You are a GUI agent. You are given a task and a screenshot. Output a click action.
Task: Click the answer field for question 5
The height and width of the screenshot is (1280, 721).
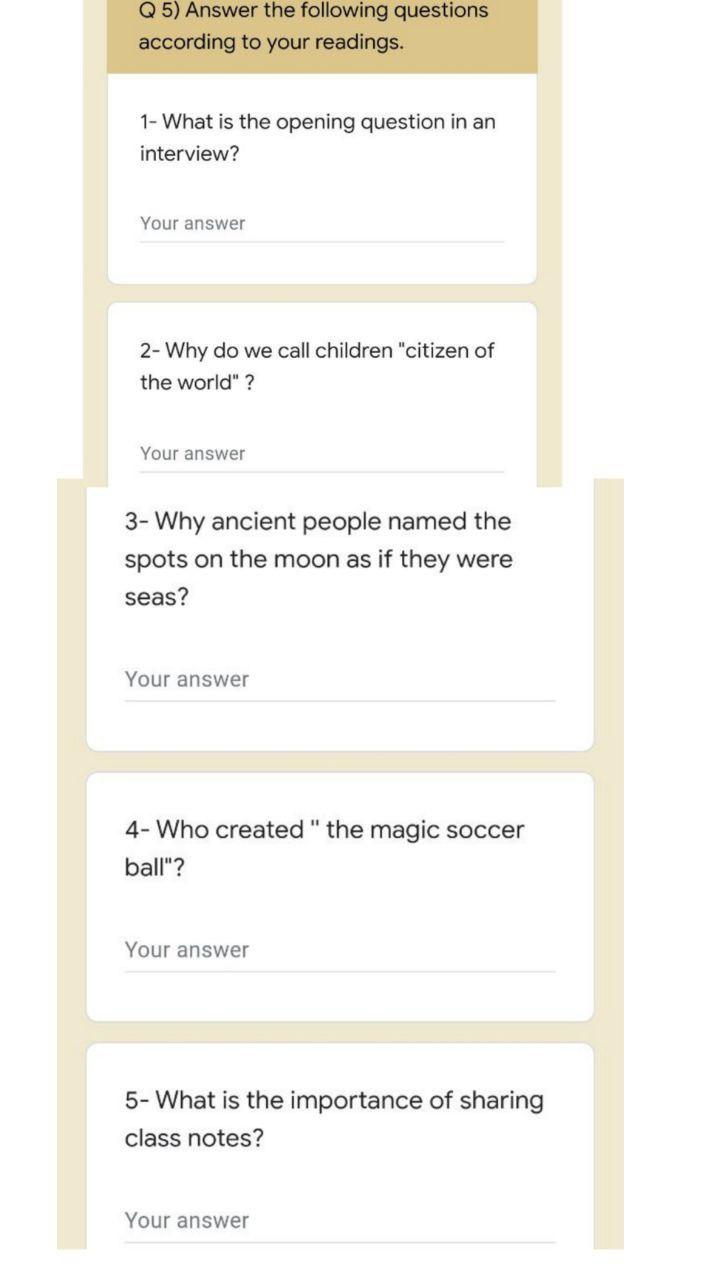340,1220
